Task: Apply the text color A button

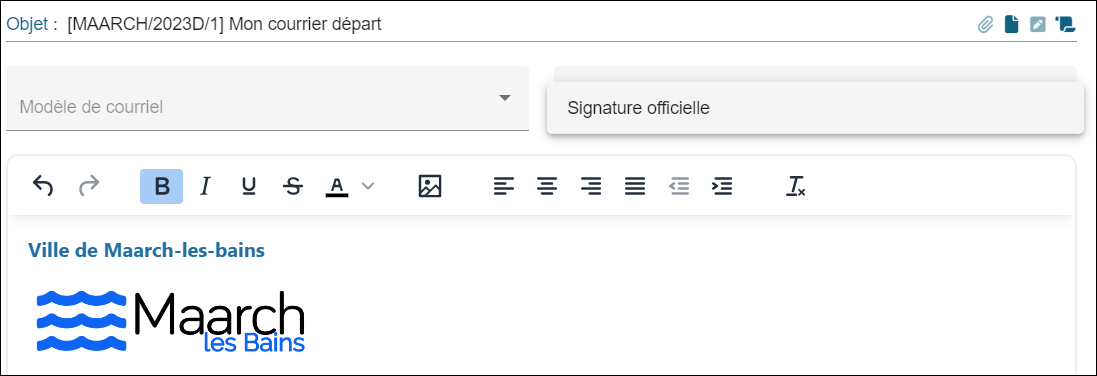Action: coord(337,186)
